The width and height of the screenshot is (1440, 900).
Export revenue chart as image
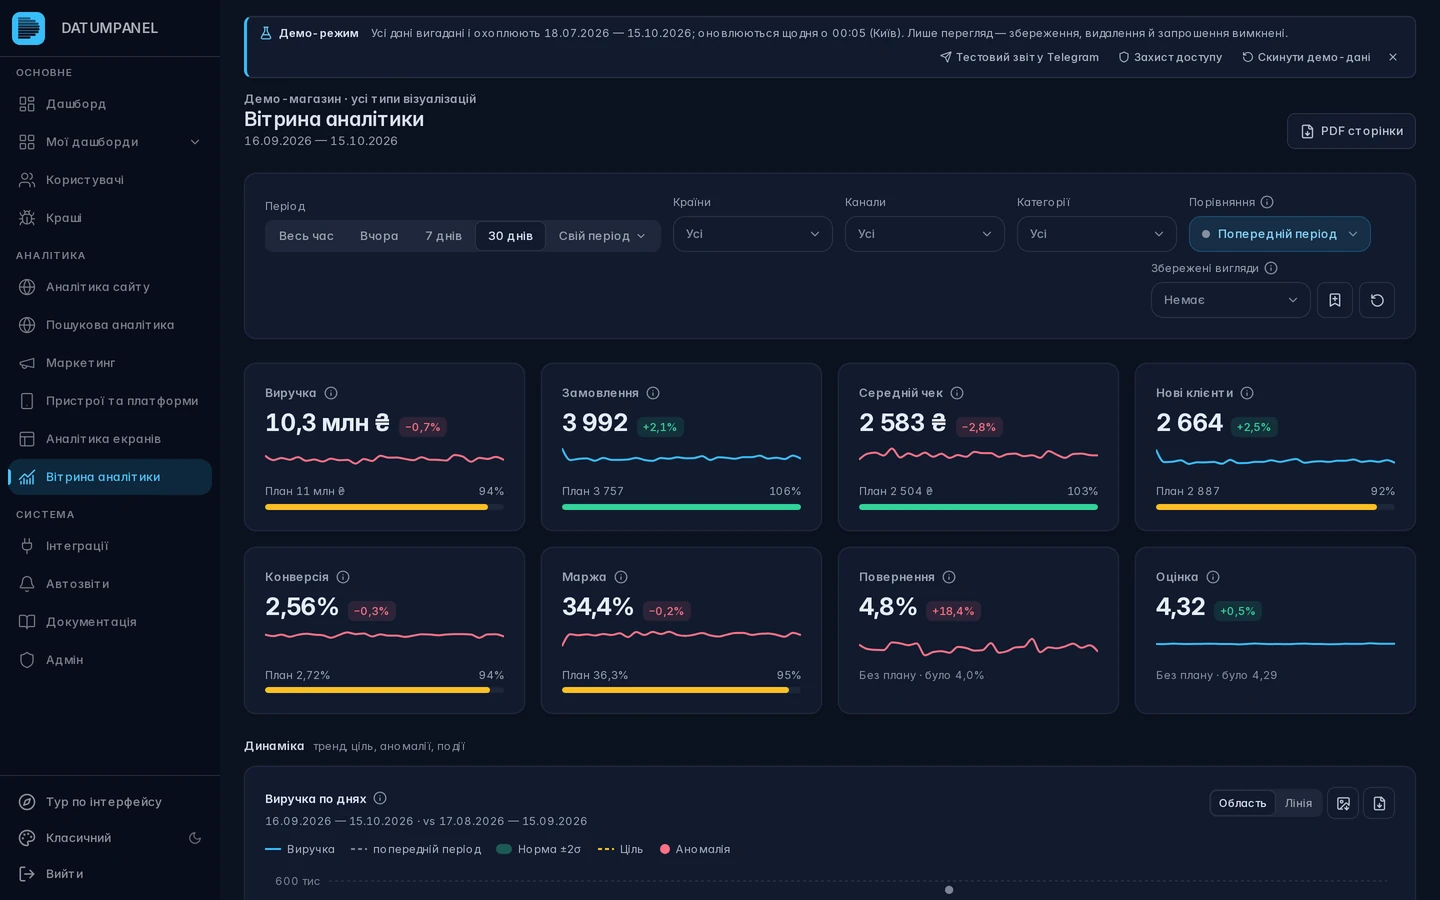(x=1343, y=803)
